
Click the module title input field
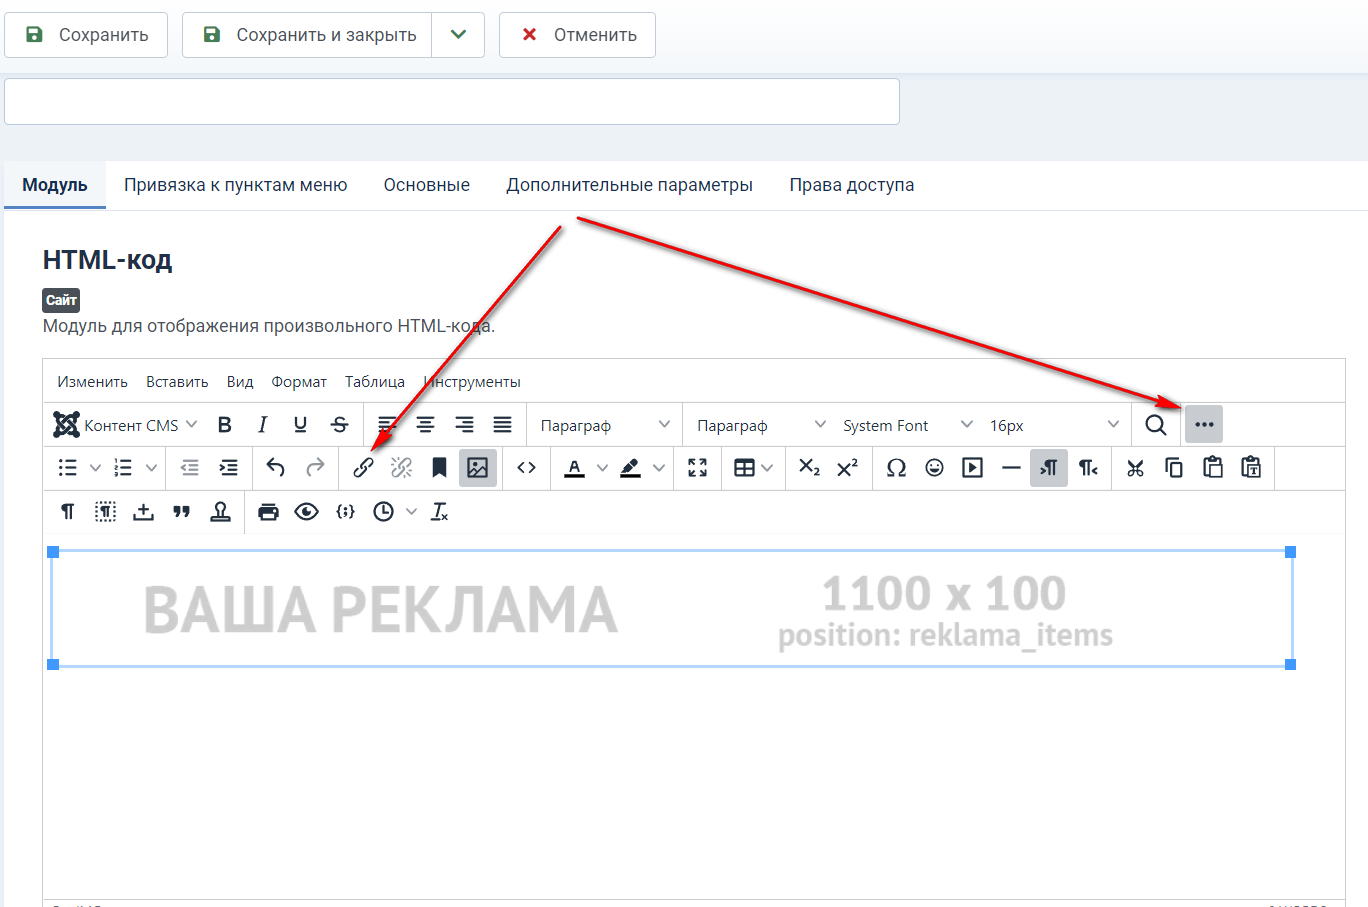[452, 102]
